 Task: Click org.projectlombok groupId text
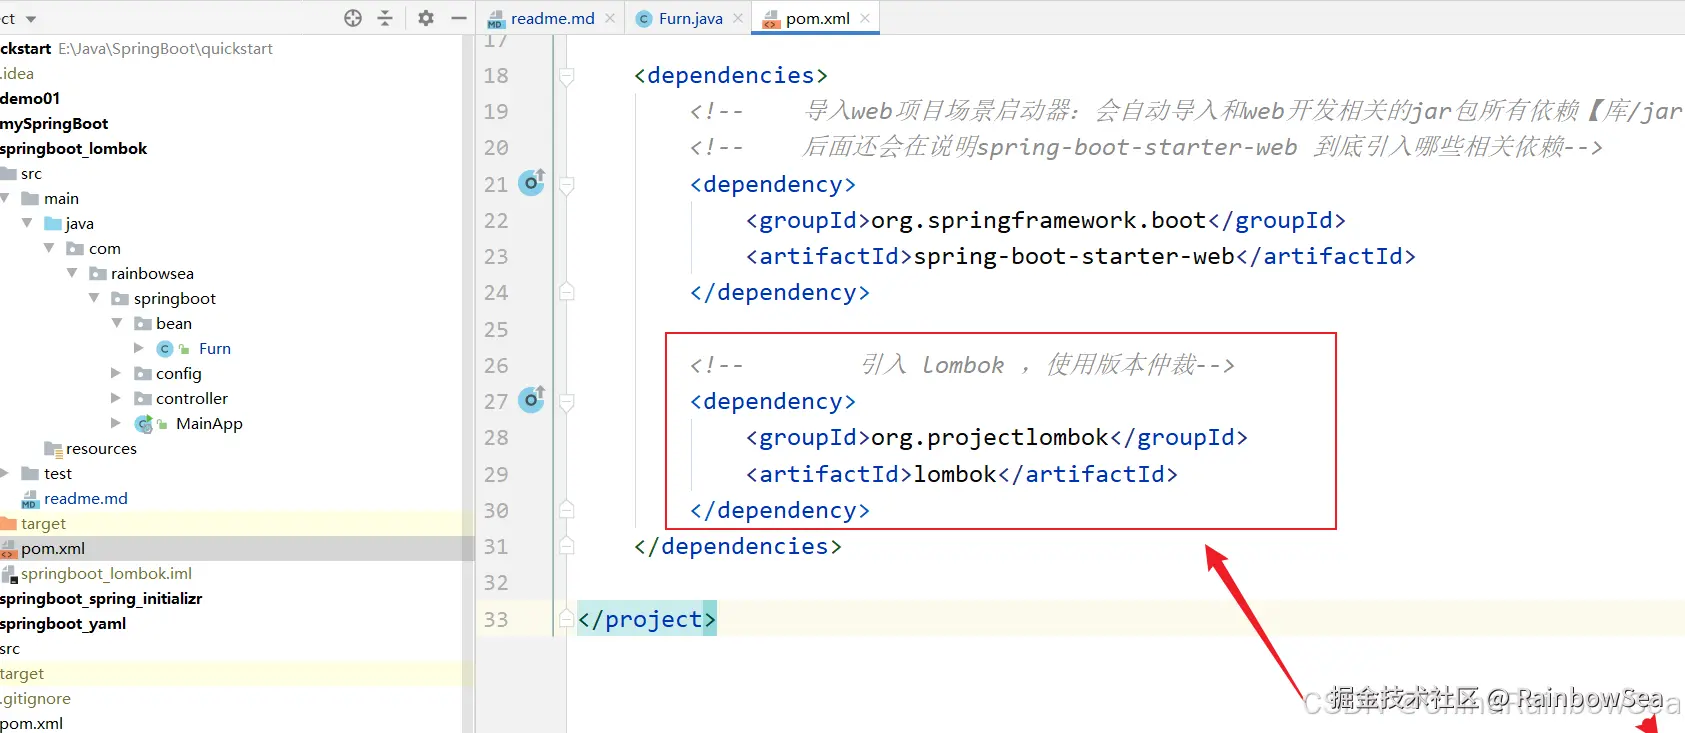[x=990, y=437]
